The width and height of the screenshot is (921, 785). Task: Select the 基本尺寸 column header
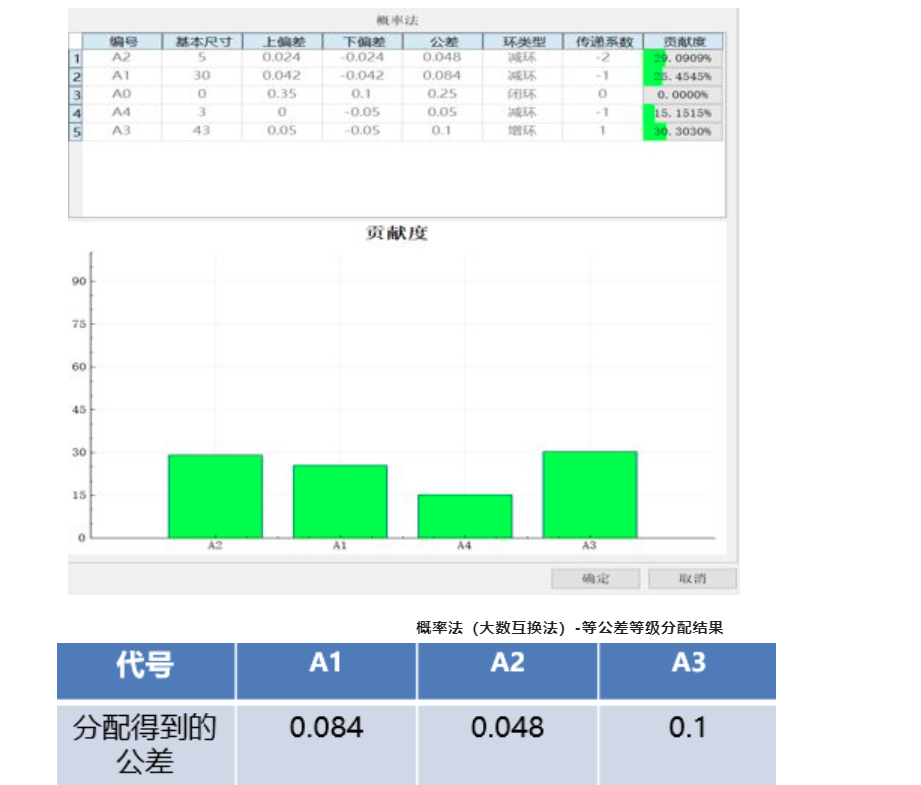click(x=197, y=40)
